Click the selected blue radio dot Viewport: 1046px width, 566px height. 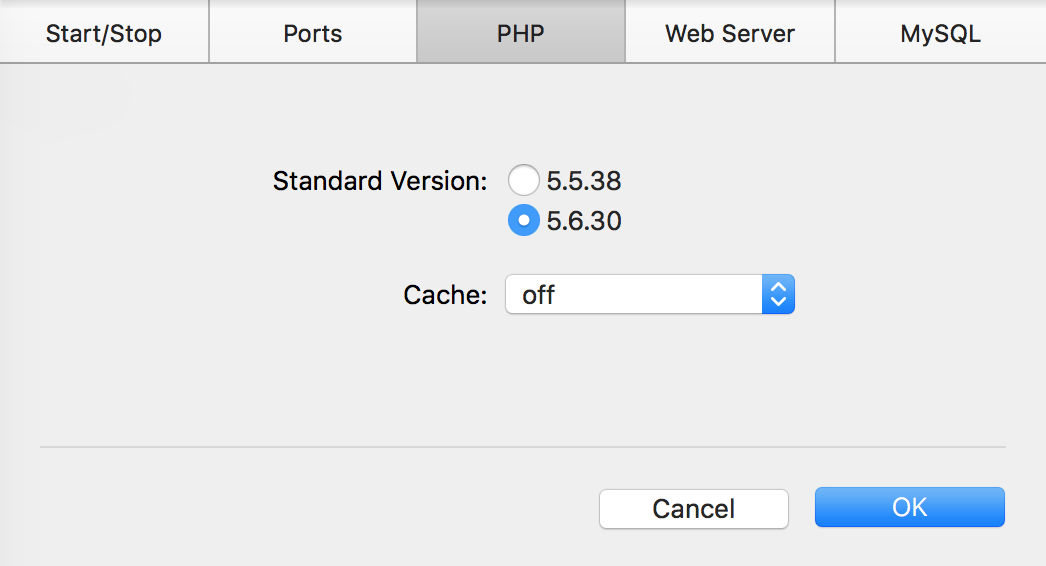click(524, 220)
